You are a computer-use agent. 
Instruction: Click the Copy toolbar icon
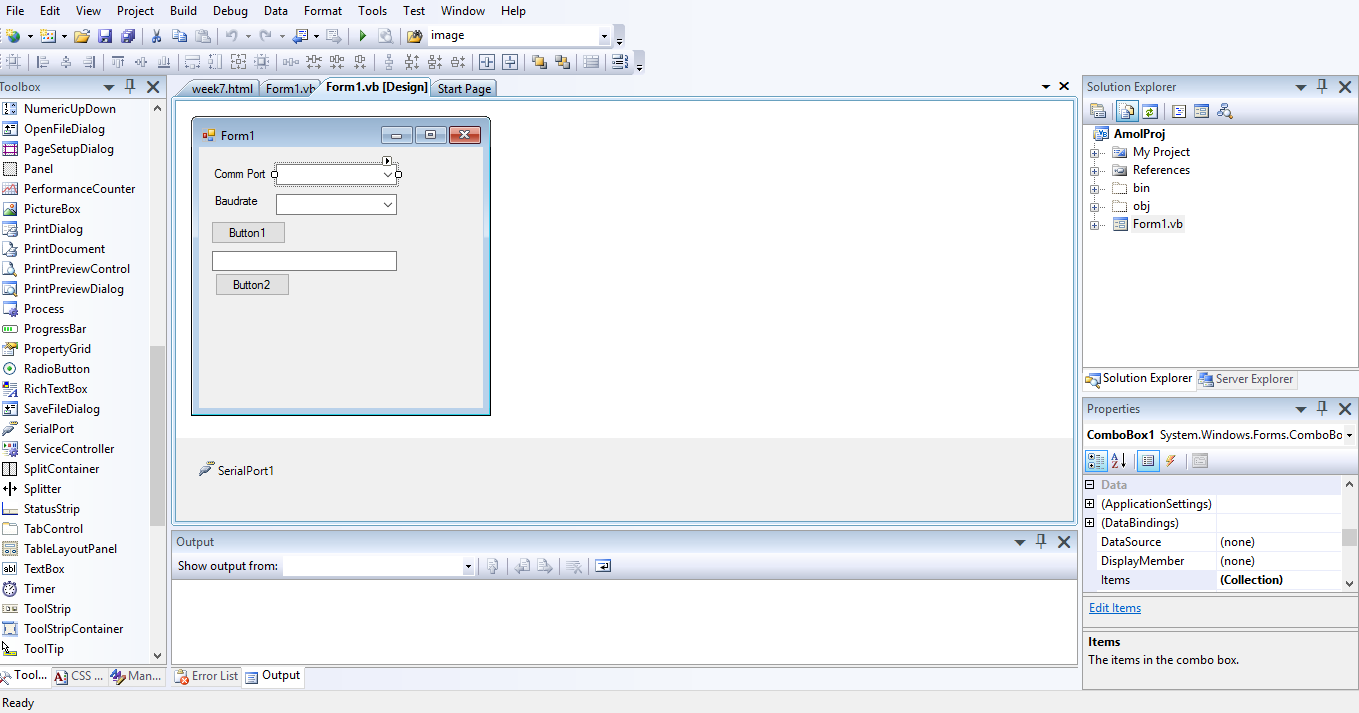(x=179, y=36)
